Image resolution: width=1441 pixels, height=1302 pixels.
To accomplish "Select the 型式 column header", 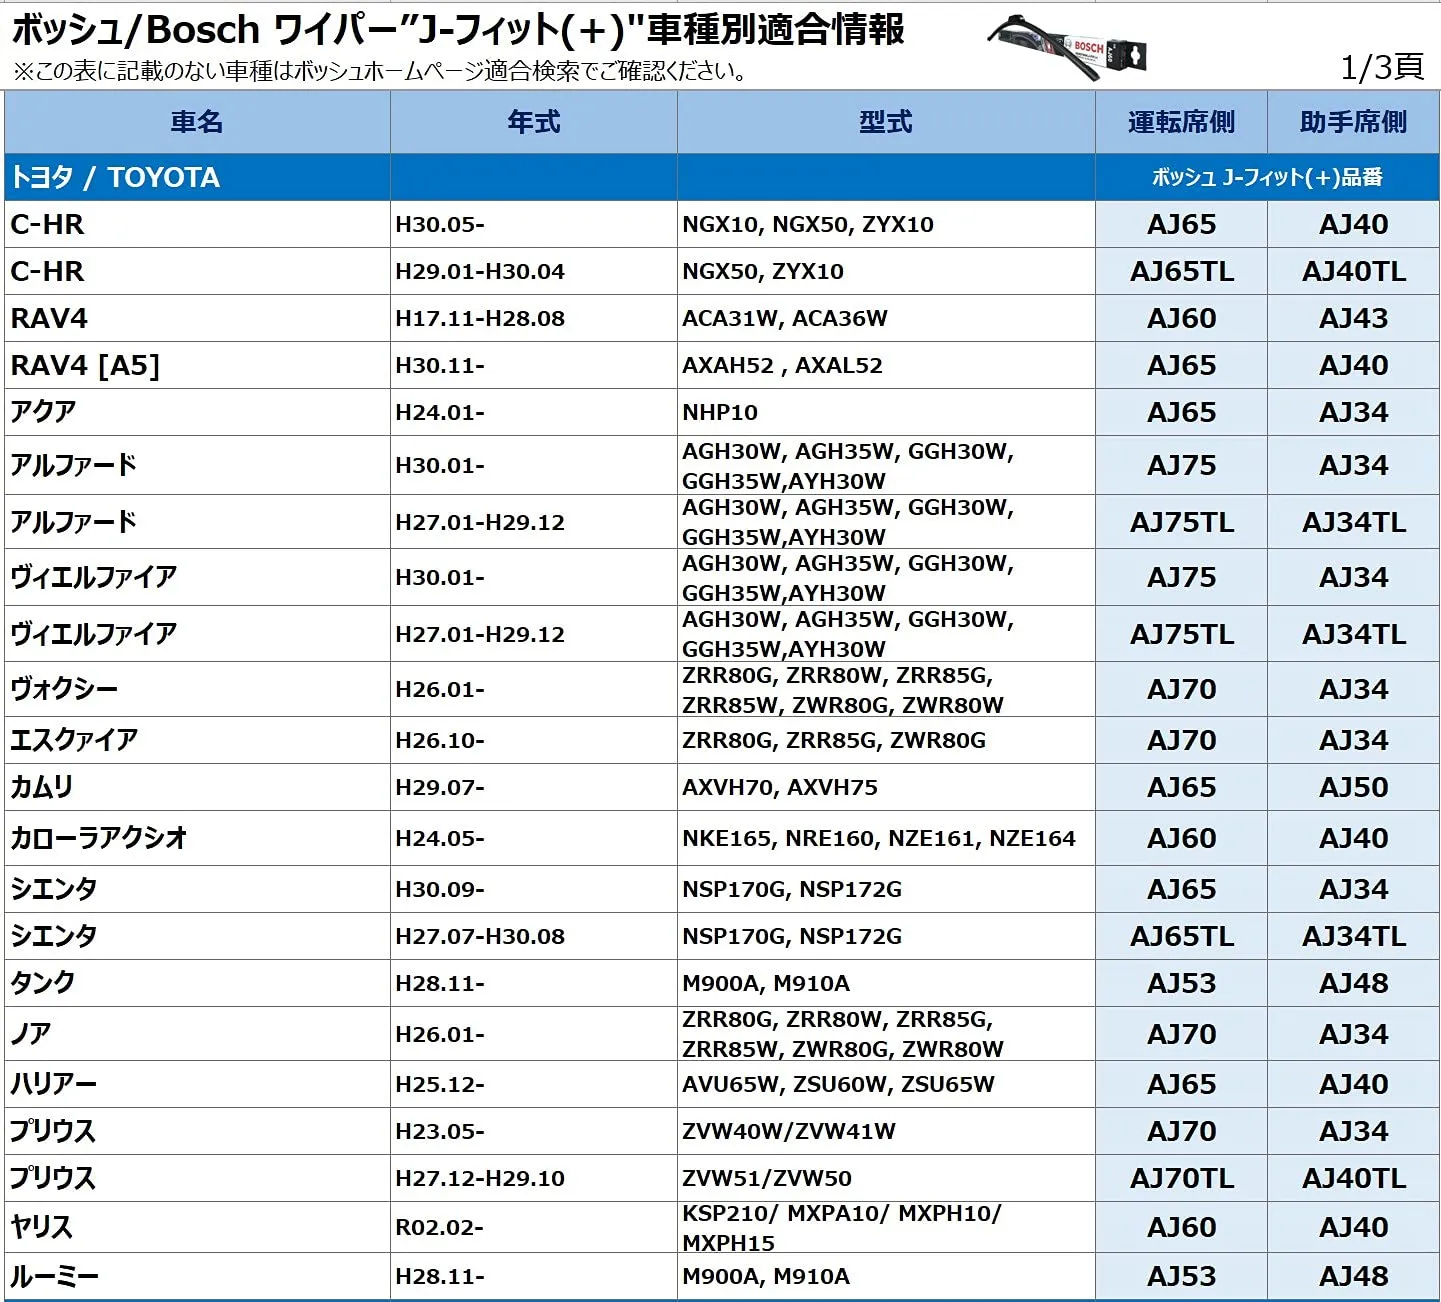I will point(885,122).
